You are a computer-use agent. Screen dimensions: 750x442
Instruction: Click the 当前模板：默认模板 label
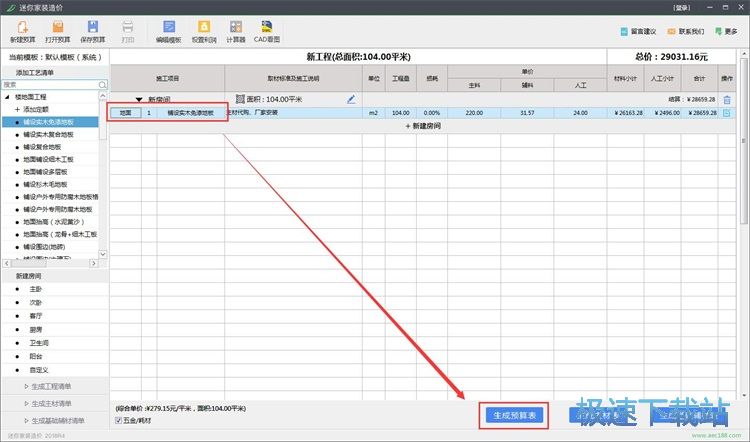pyautogui.click(x=55, y=57)
